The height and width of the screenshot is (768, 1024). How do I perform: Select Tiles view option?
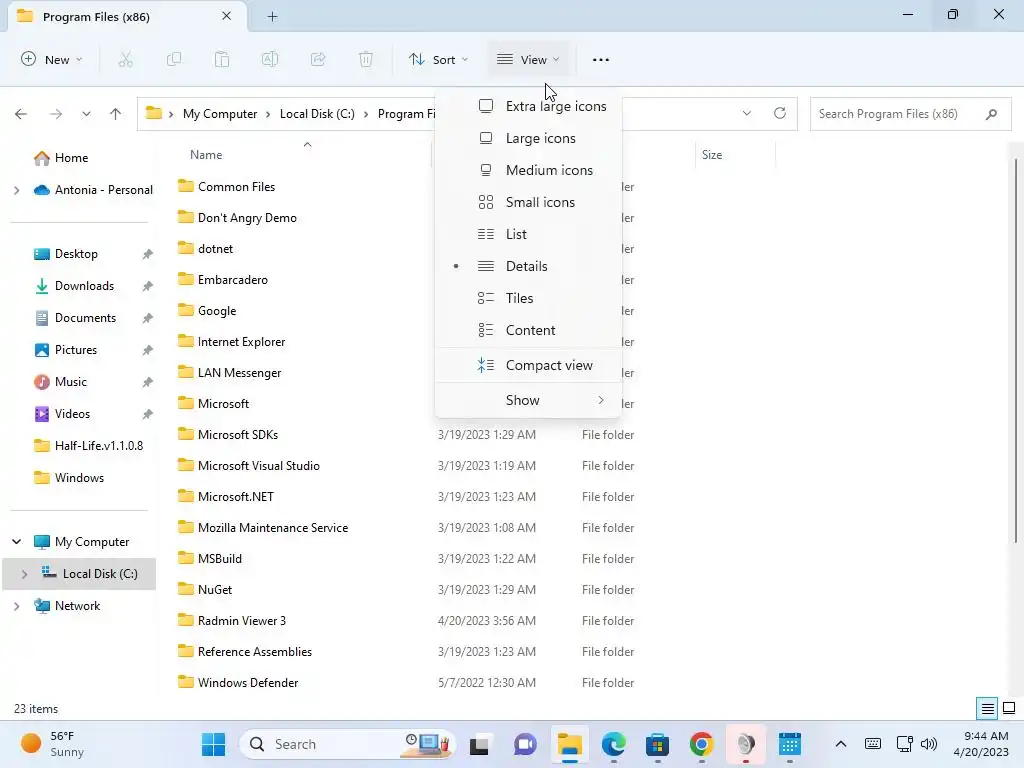[x=528, y=298]
